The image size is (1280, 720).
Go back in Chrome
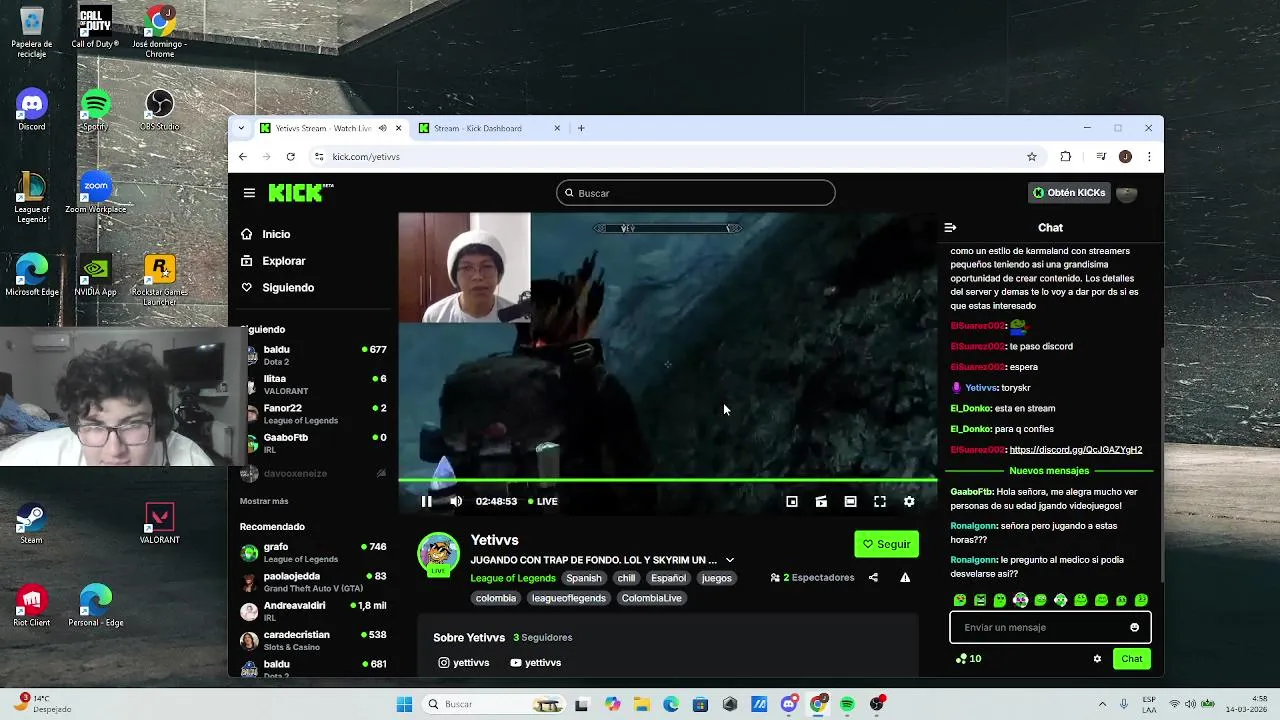[x=242, y=157]
